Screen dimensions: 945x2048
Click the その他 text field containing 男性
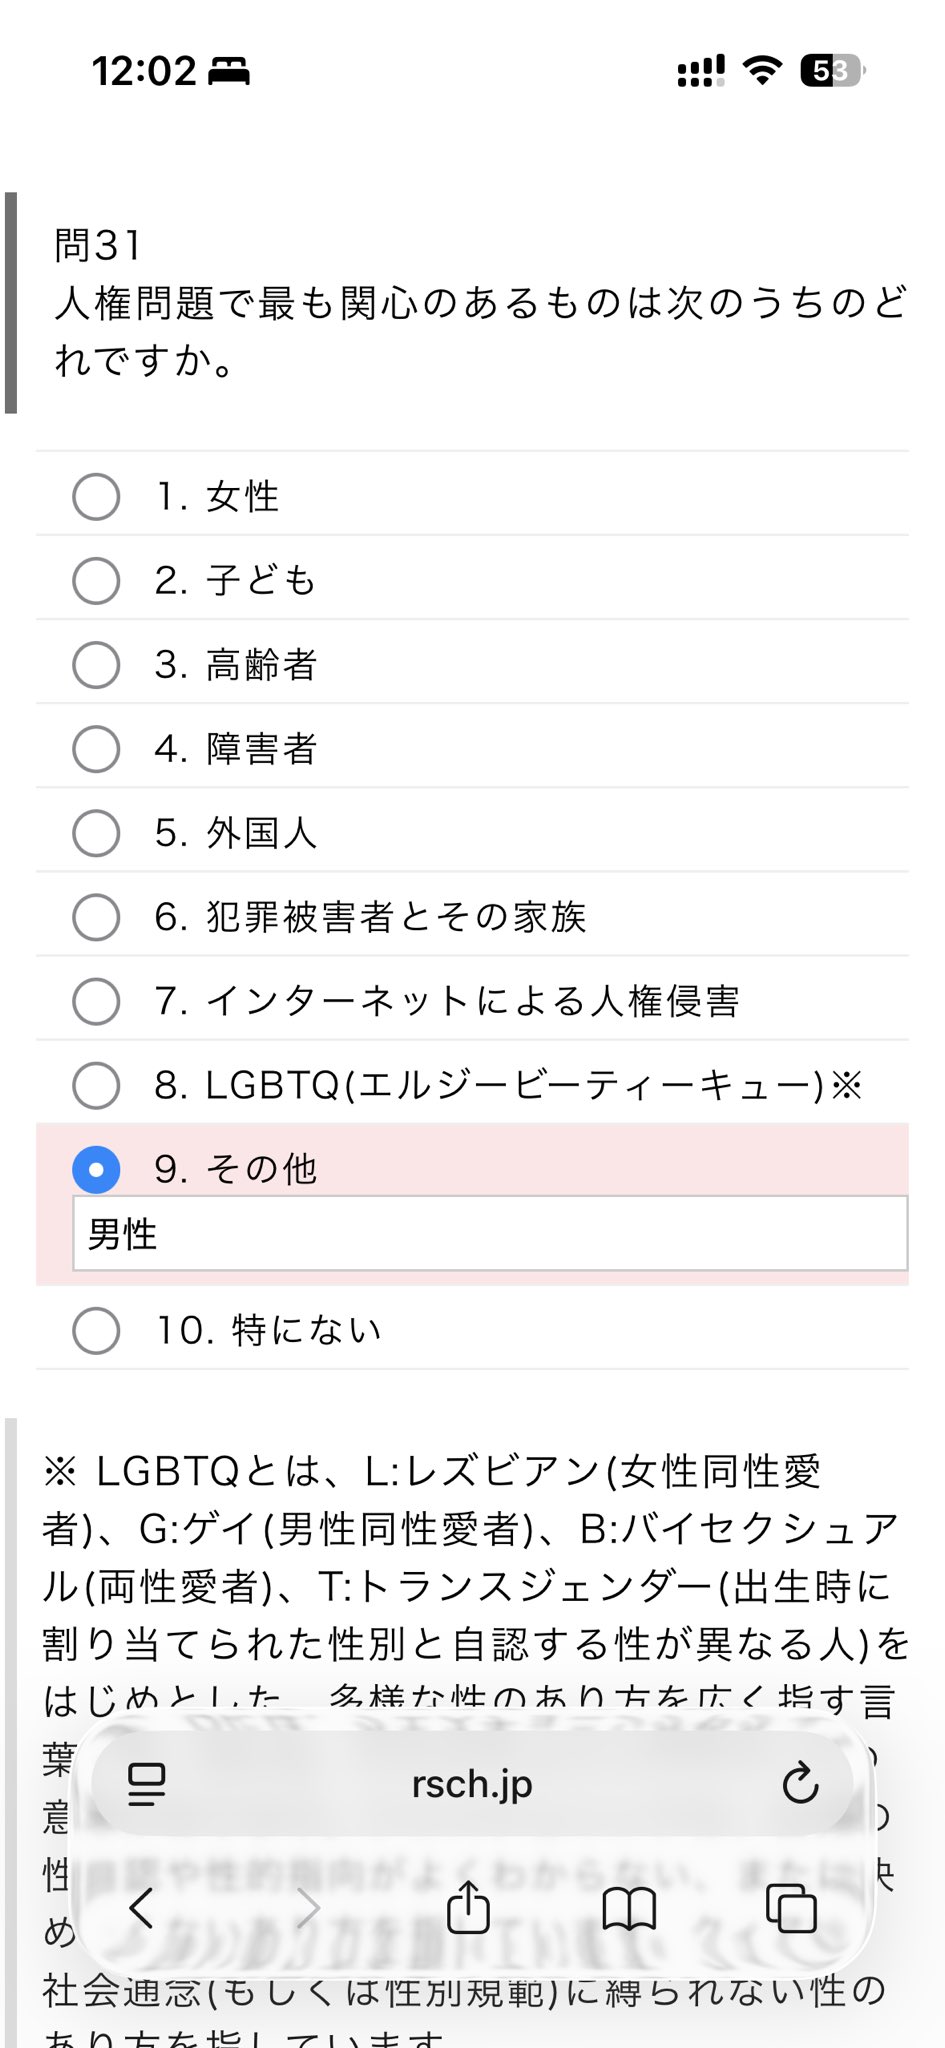click(490, 1234)
